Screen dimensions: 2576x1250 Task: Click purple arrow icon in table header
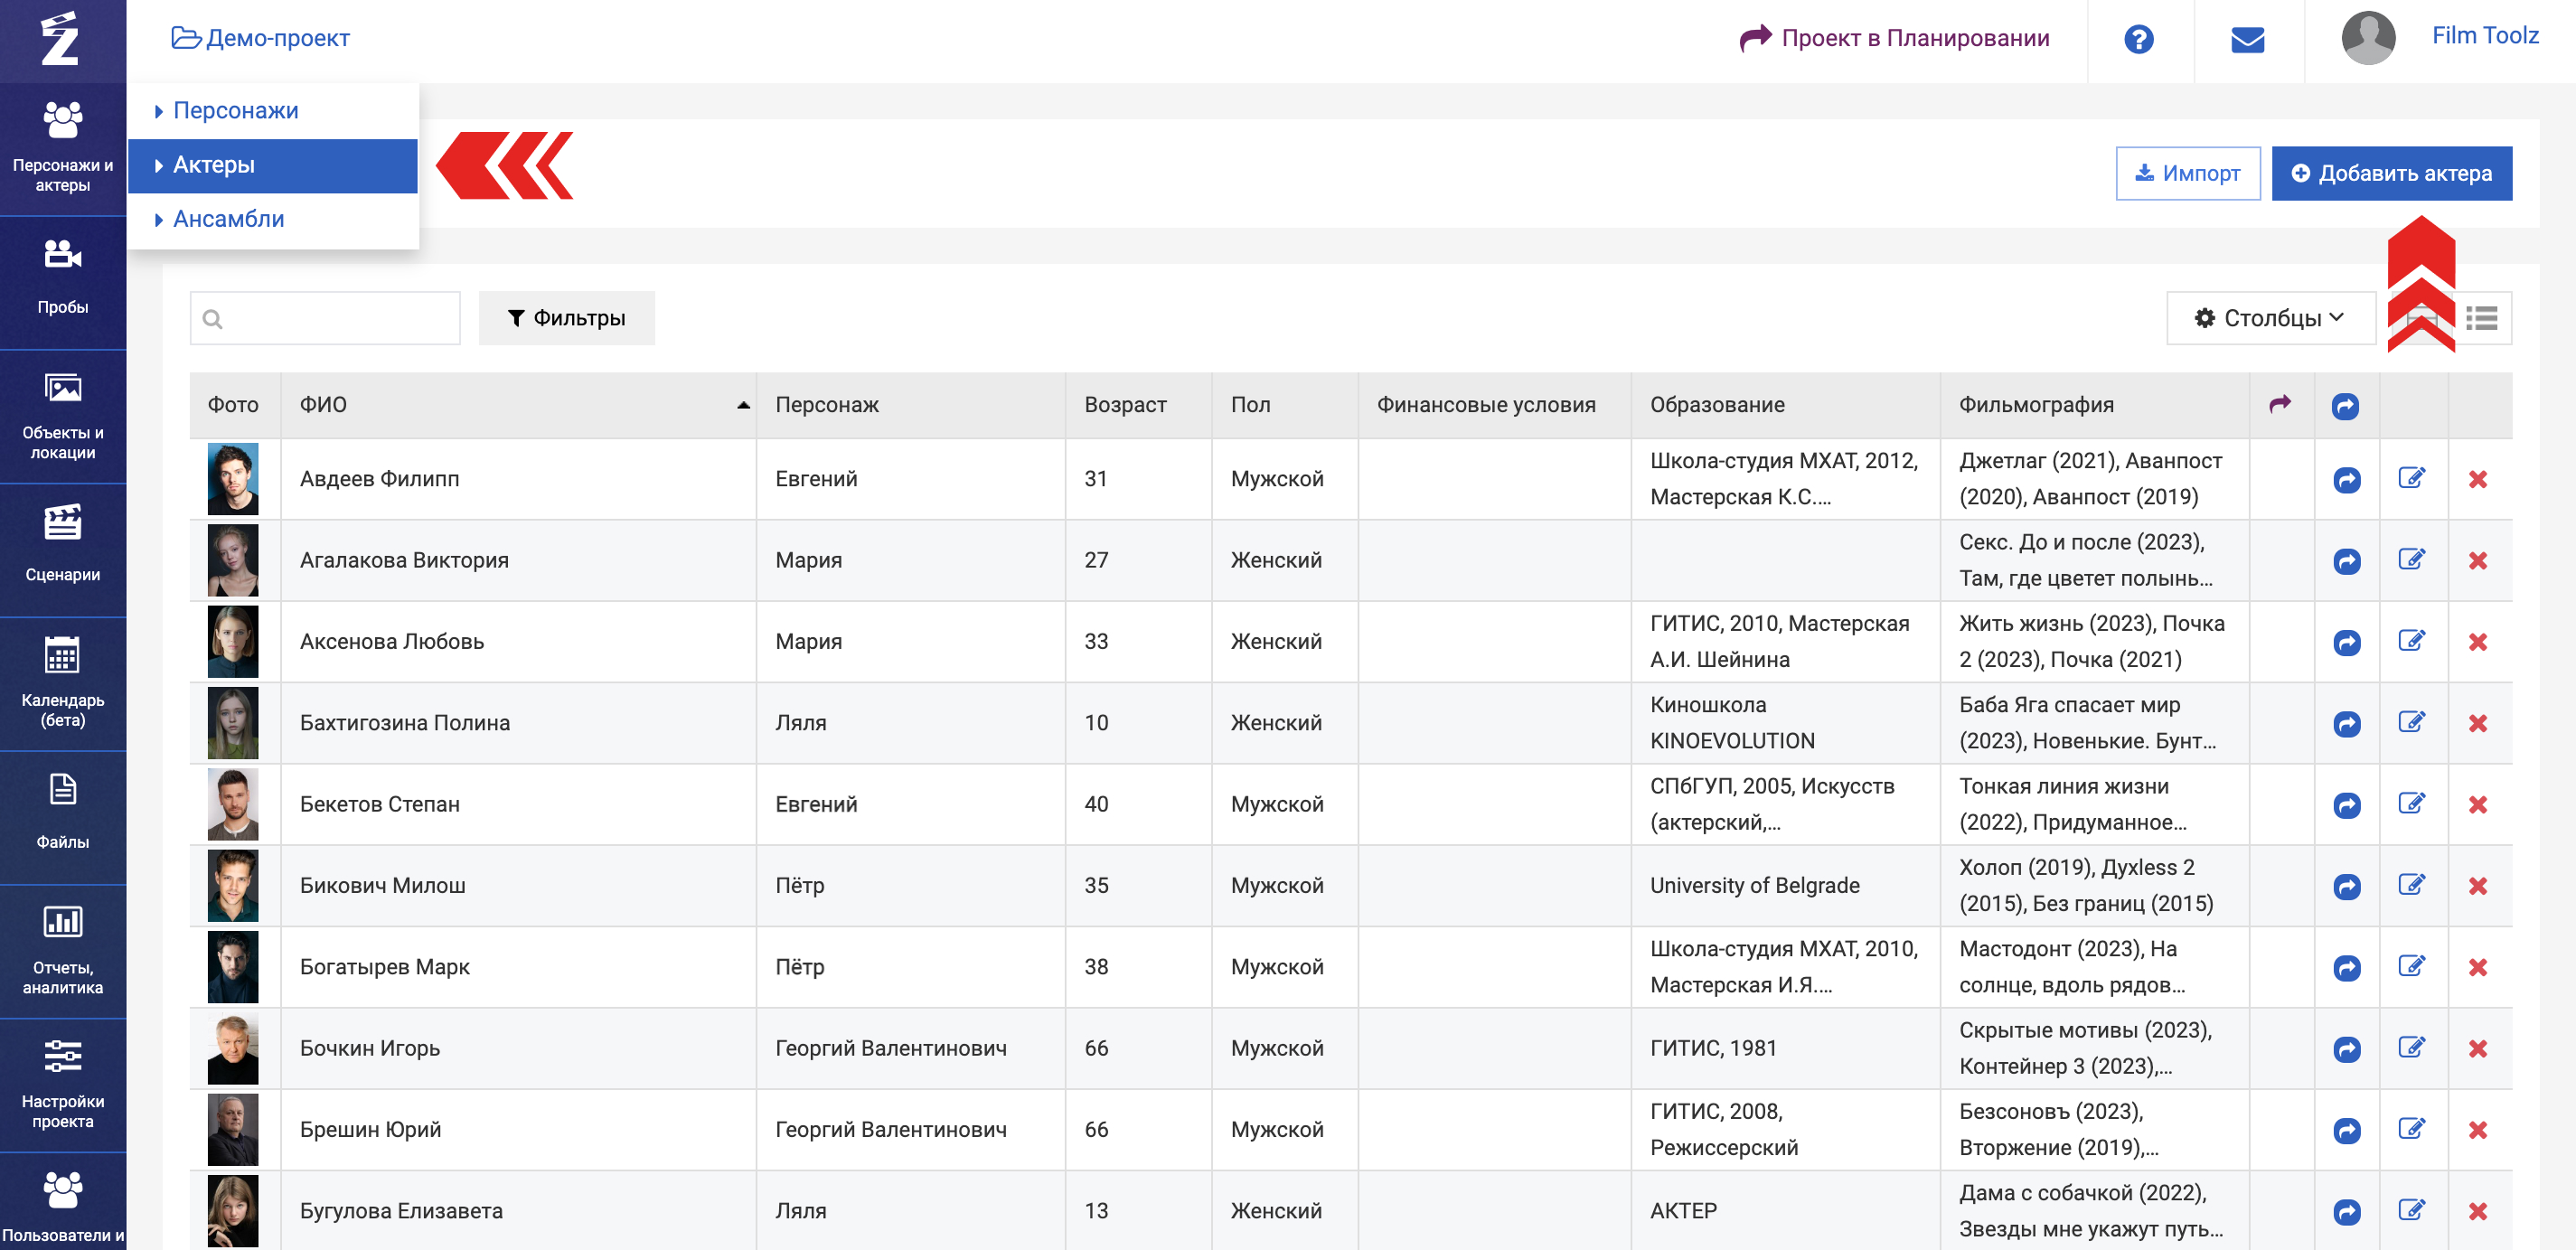2279,404
